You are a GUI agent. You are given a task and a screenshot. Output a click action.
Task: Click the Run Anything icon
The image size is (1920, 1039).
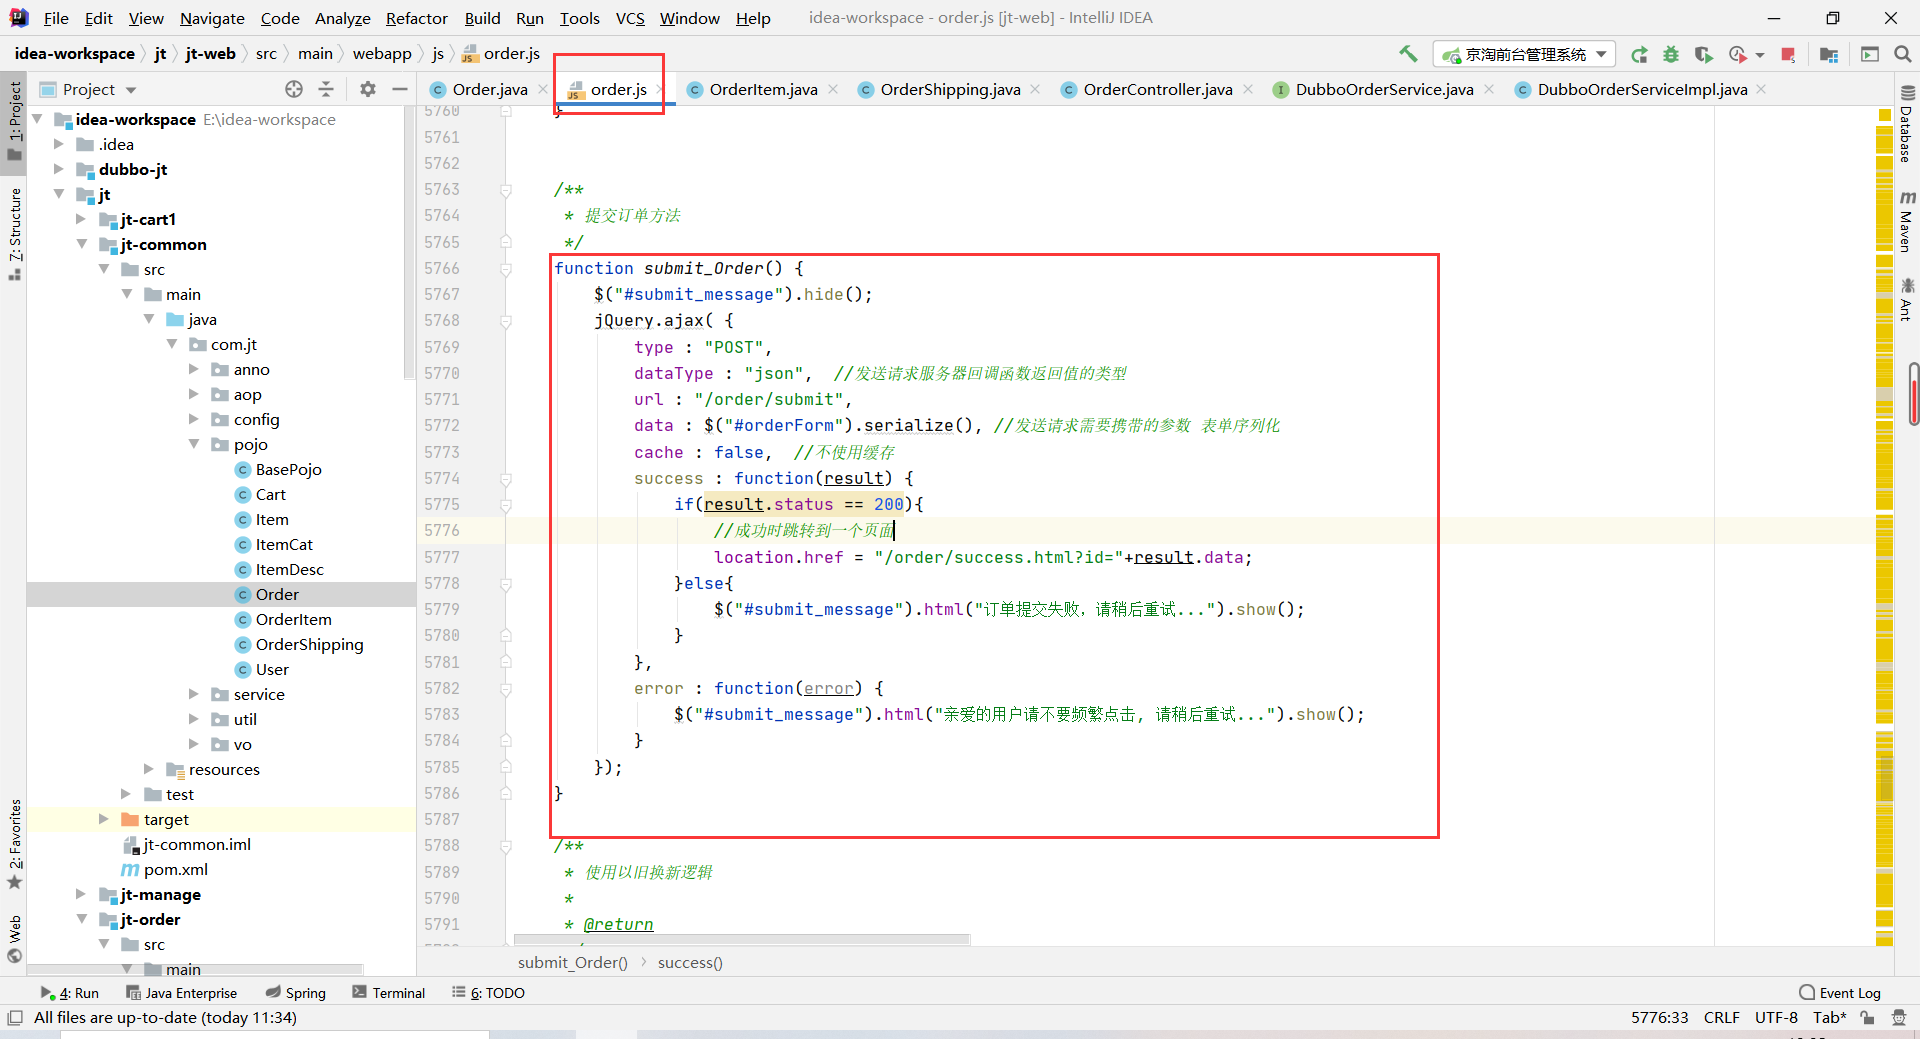click(x=1870, y=54)
